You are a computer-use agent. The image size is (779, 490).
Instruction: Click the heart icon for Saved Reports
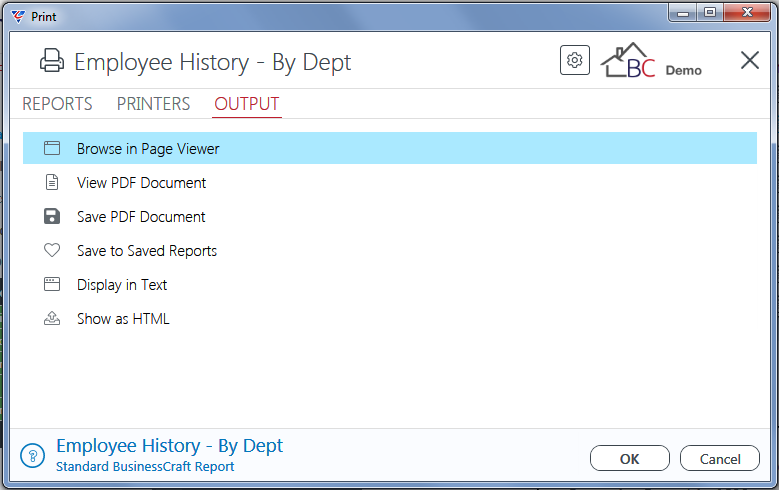(52, 250)
